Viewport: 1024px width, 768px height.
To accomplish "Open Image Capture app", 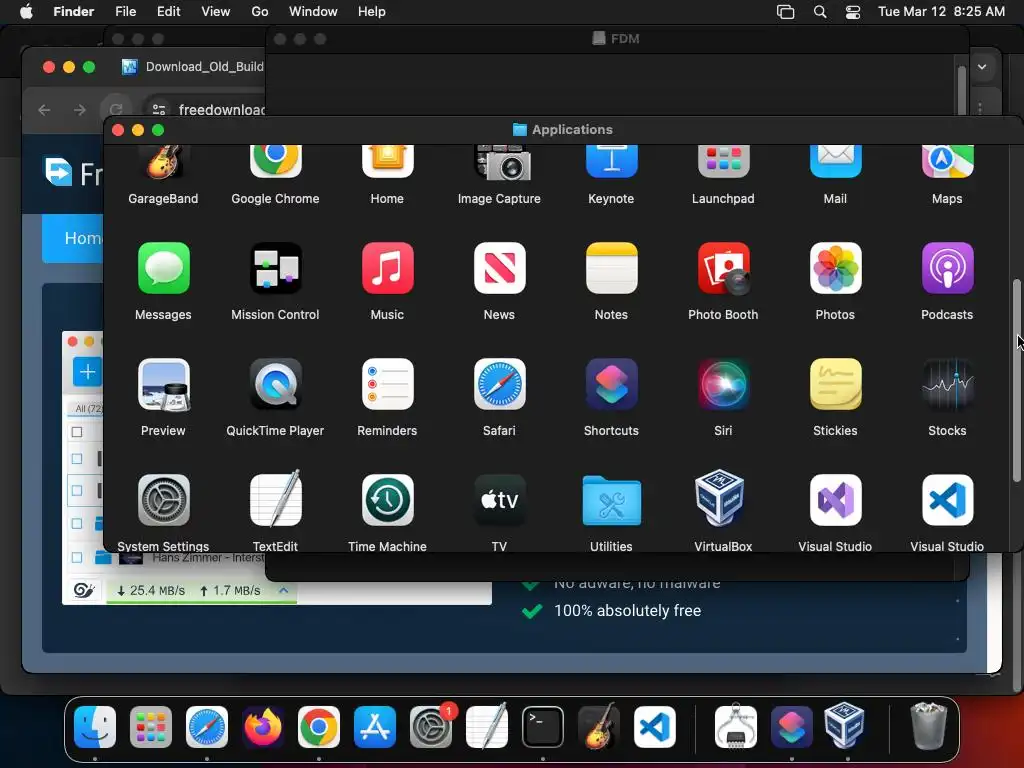I will [x=502, y=163].
